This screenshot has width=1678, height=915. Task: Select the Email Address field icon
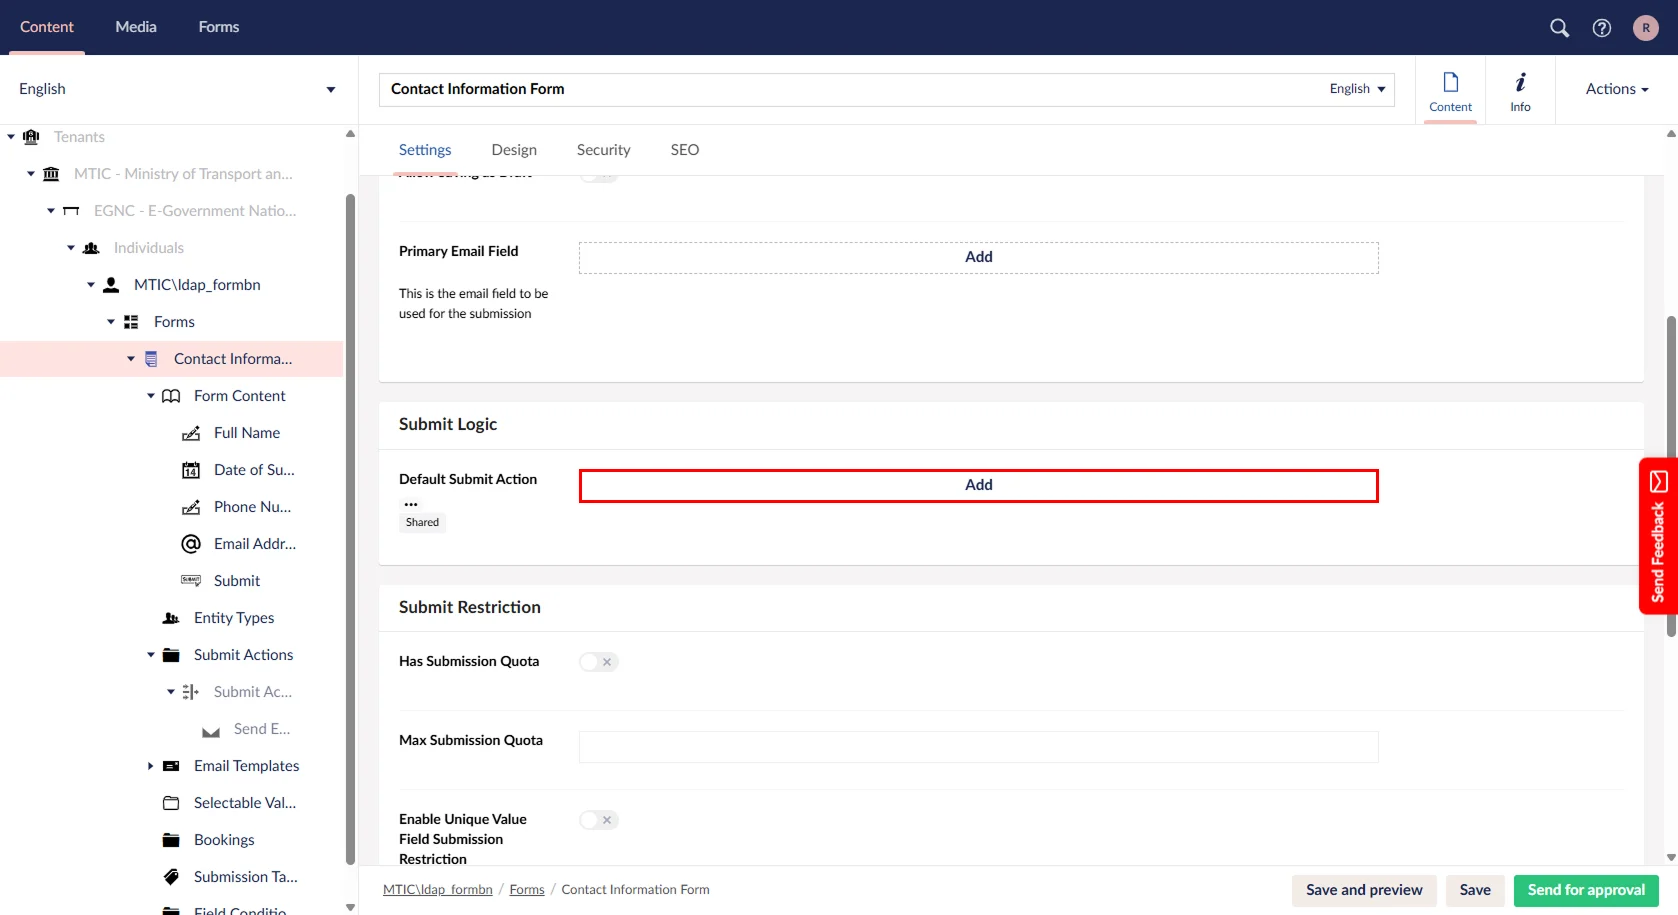(x=191, y=544)
